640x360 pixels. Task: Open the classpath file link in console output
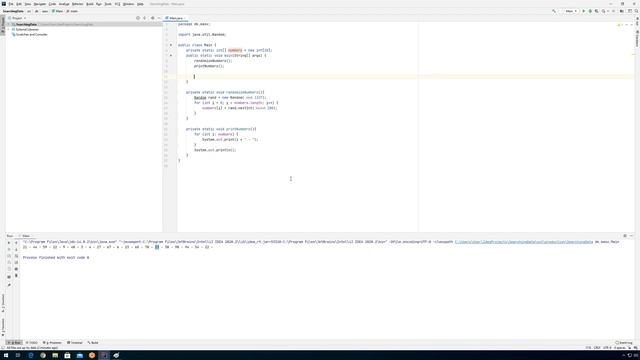pyautogui.click(x=524, y=242)
